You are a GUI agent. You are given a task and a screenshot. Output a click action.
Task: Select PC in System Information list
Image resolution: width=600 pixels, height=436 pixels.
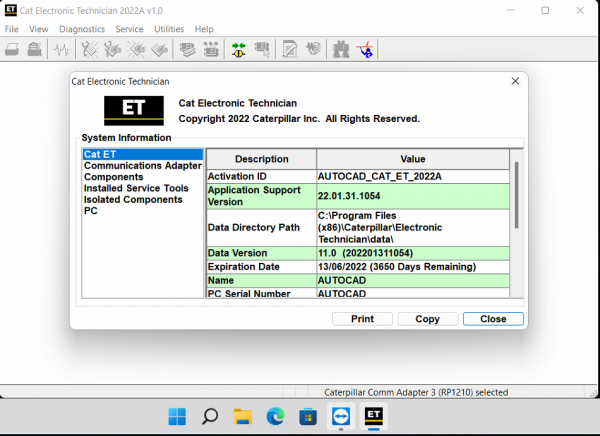coord(143,211)
